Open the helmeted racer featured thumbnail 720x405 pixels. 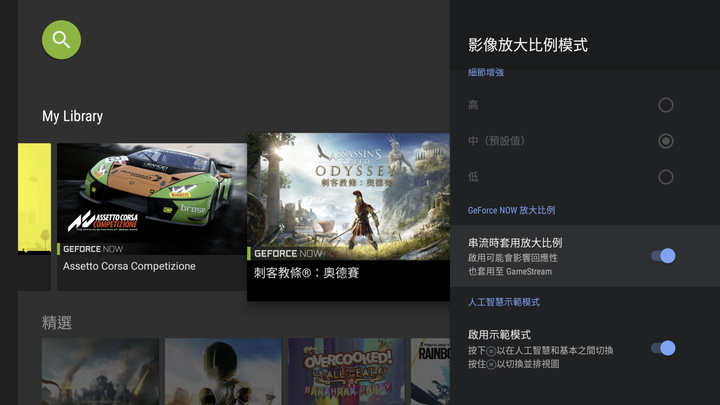(x=223, y=371)
